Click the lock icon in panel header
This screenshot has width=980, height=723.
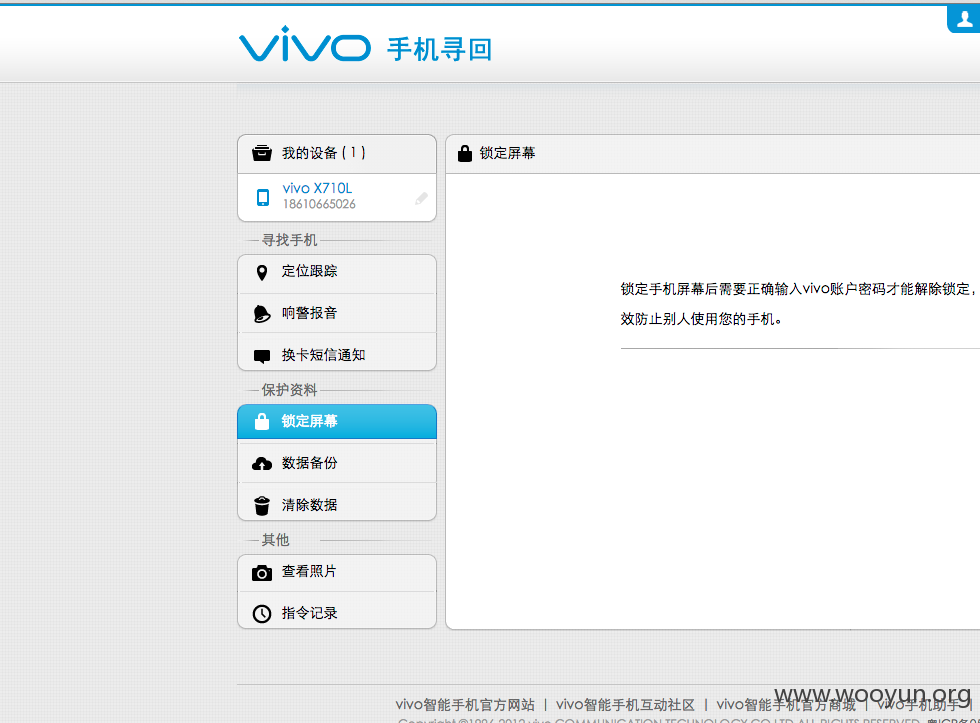tap(464, 153)
